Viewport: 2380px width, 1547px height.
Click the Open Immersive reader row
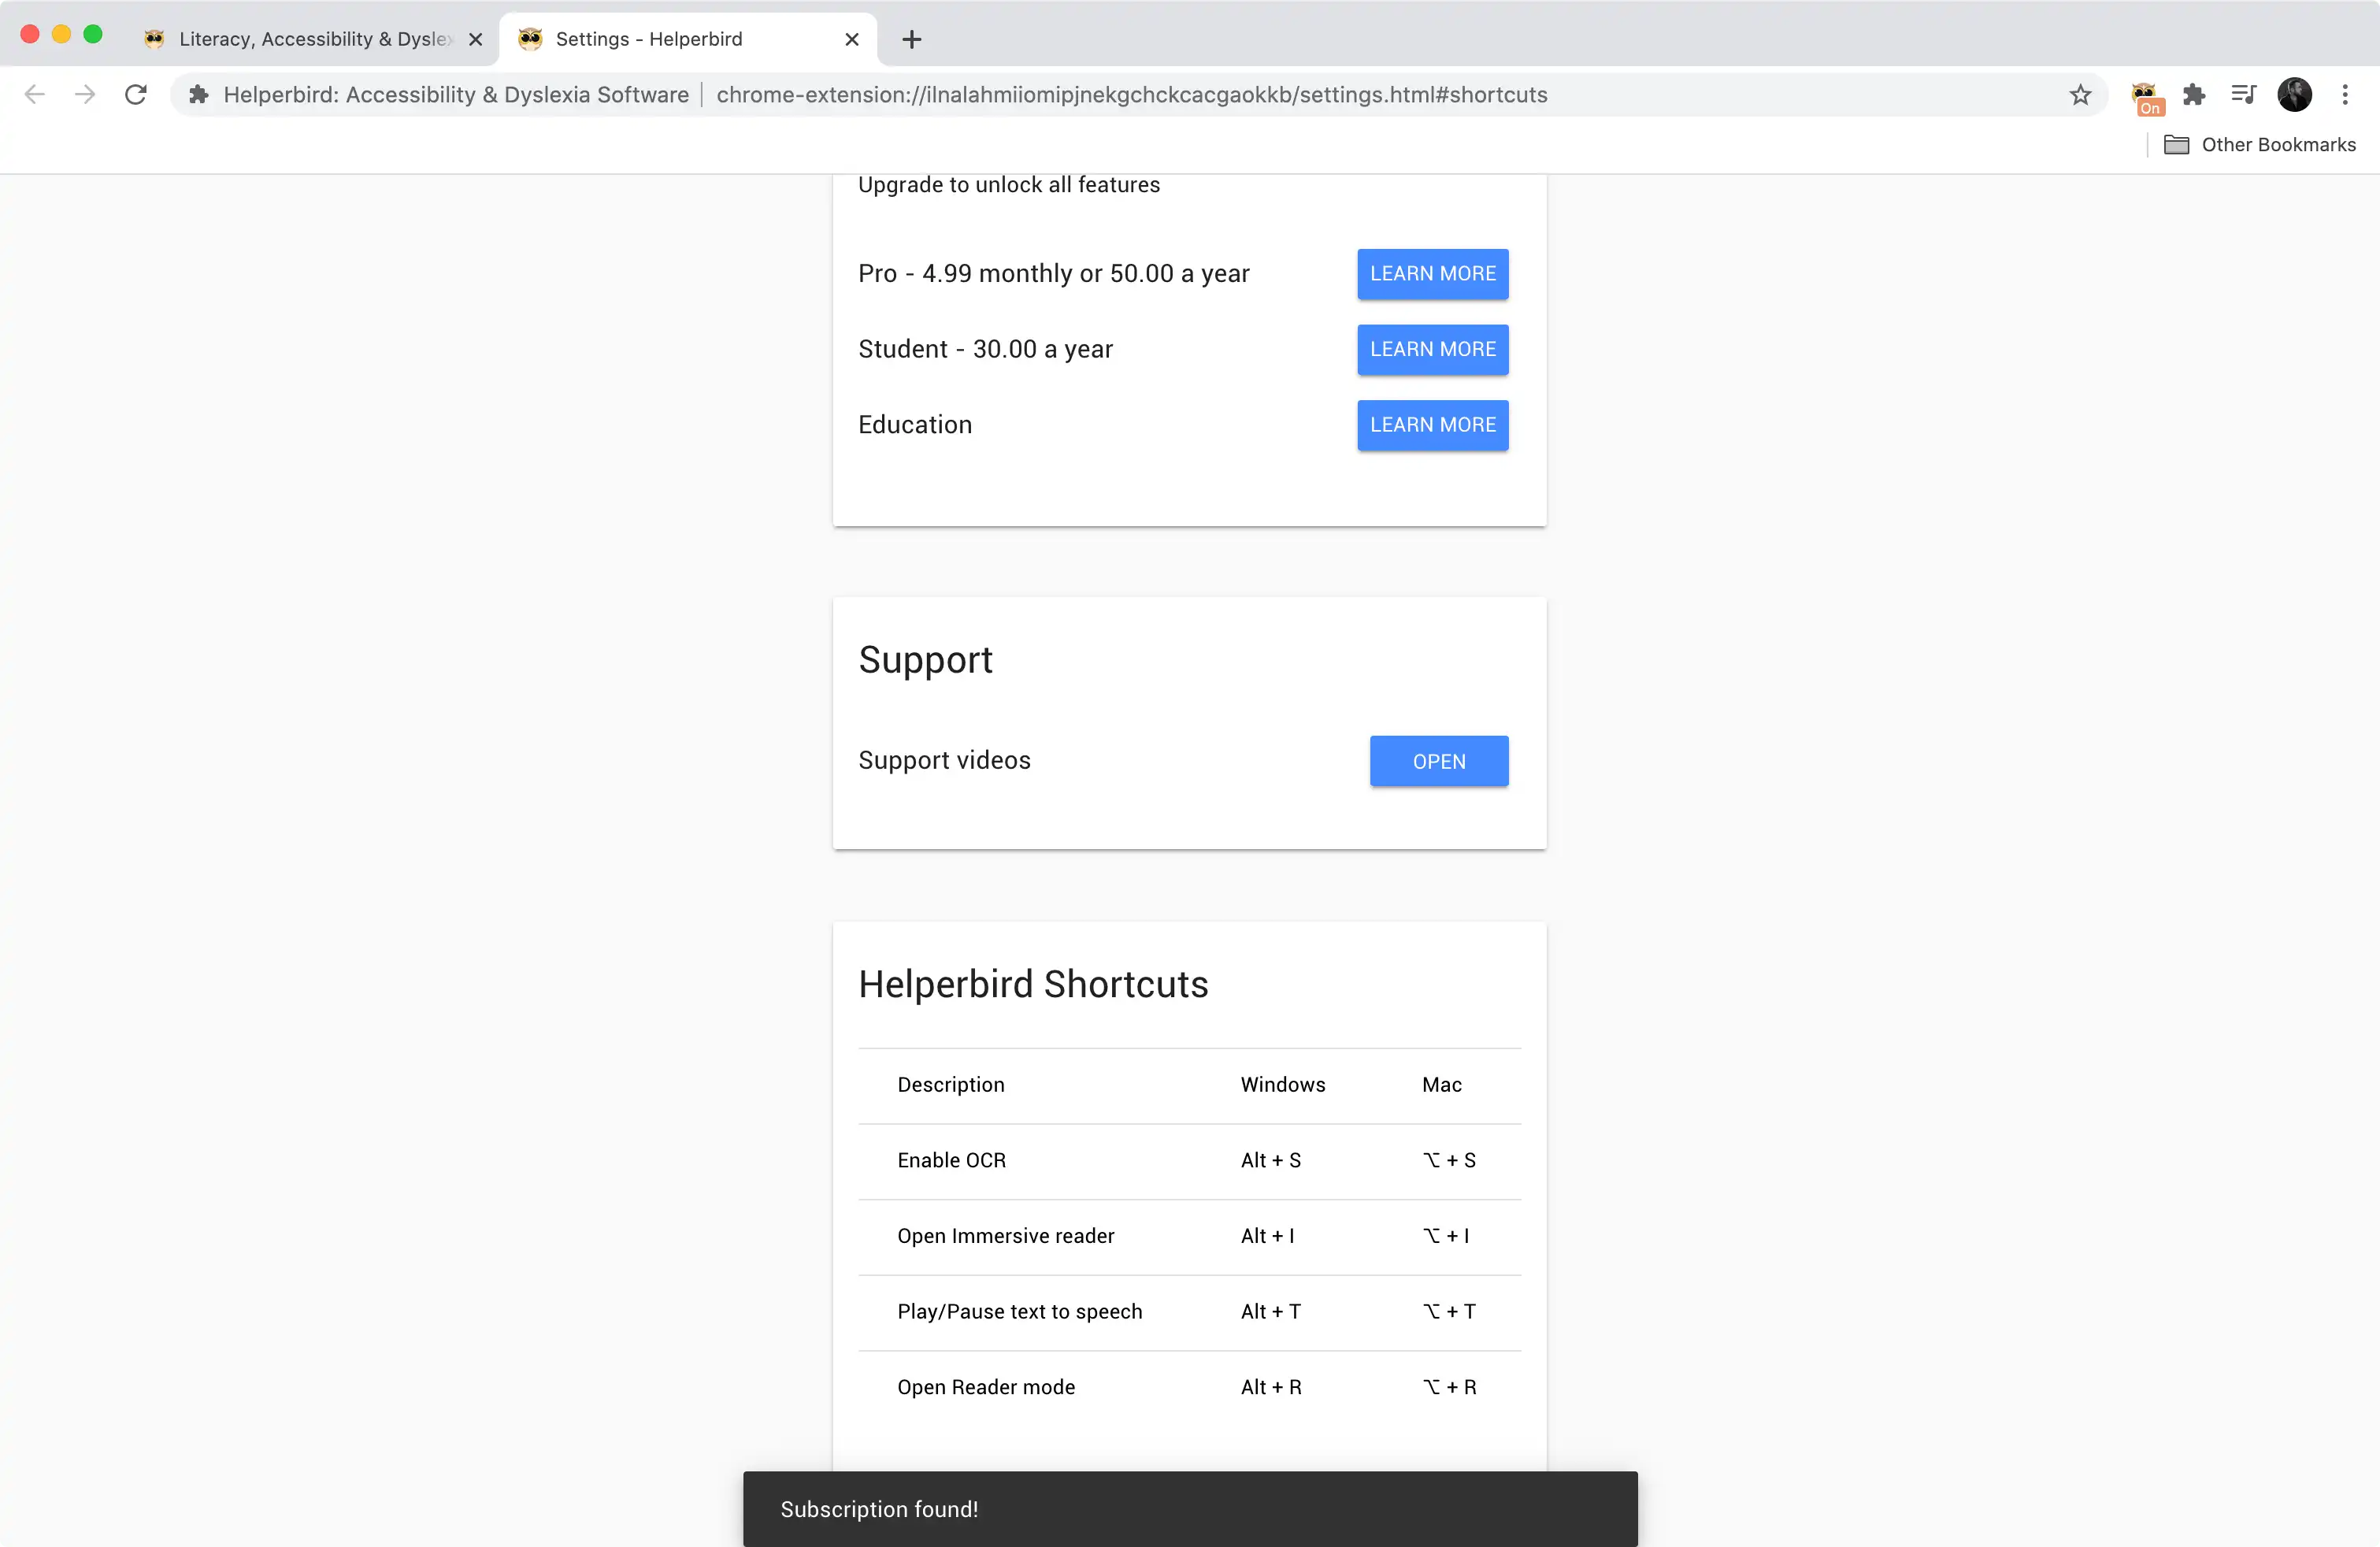tap(1189, 1236)
